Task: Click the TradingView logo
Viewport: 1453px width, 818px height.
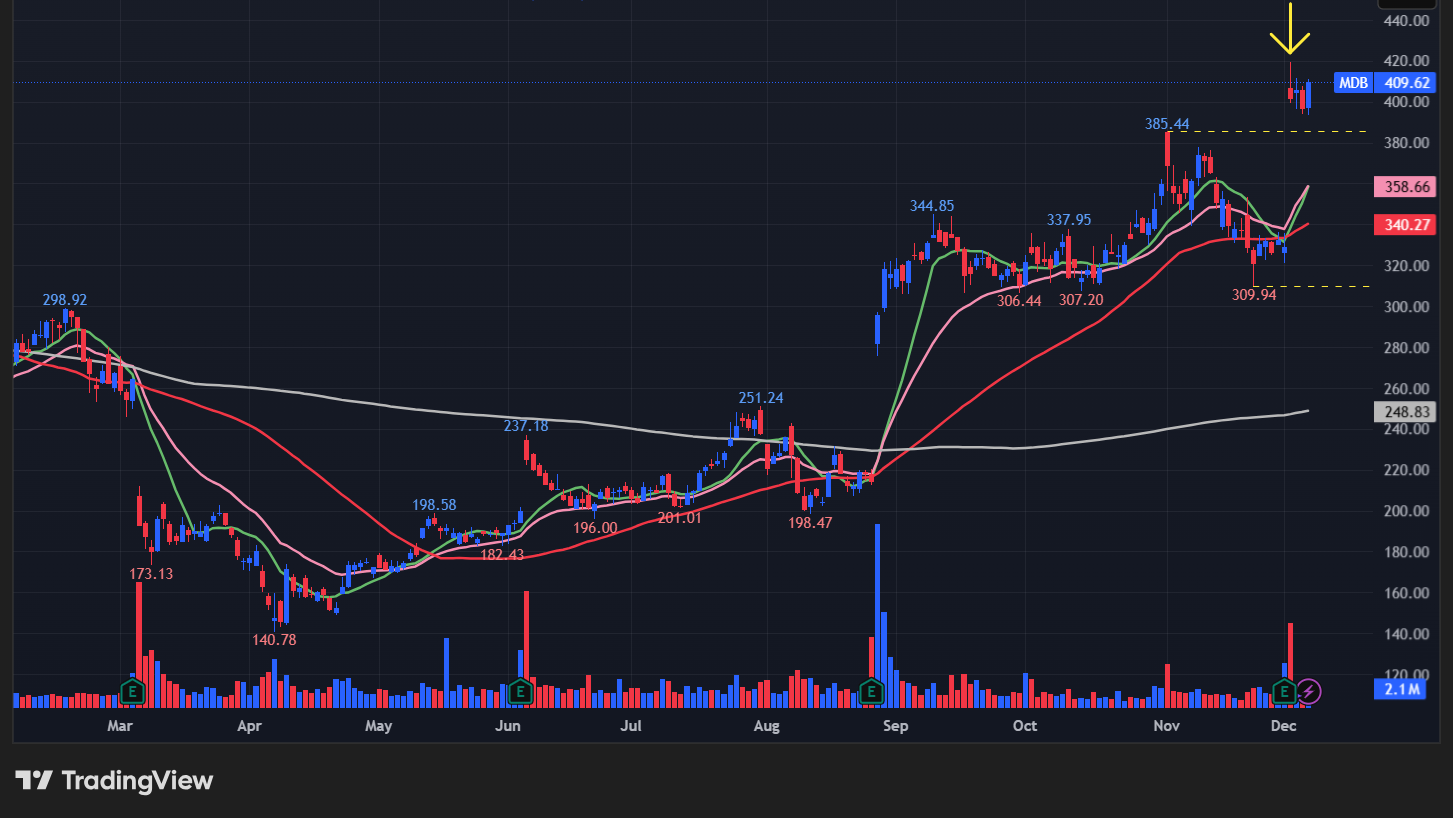Action: [x=114, y=780]
